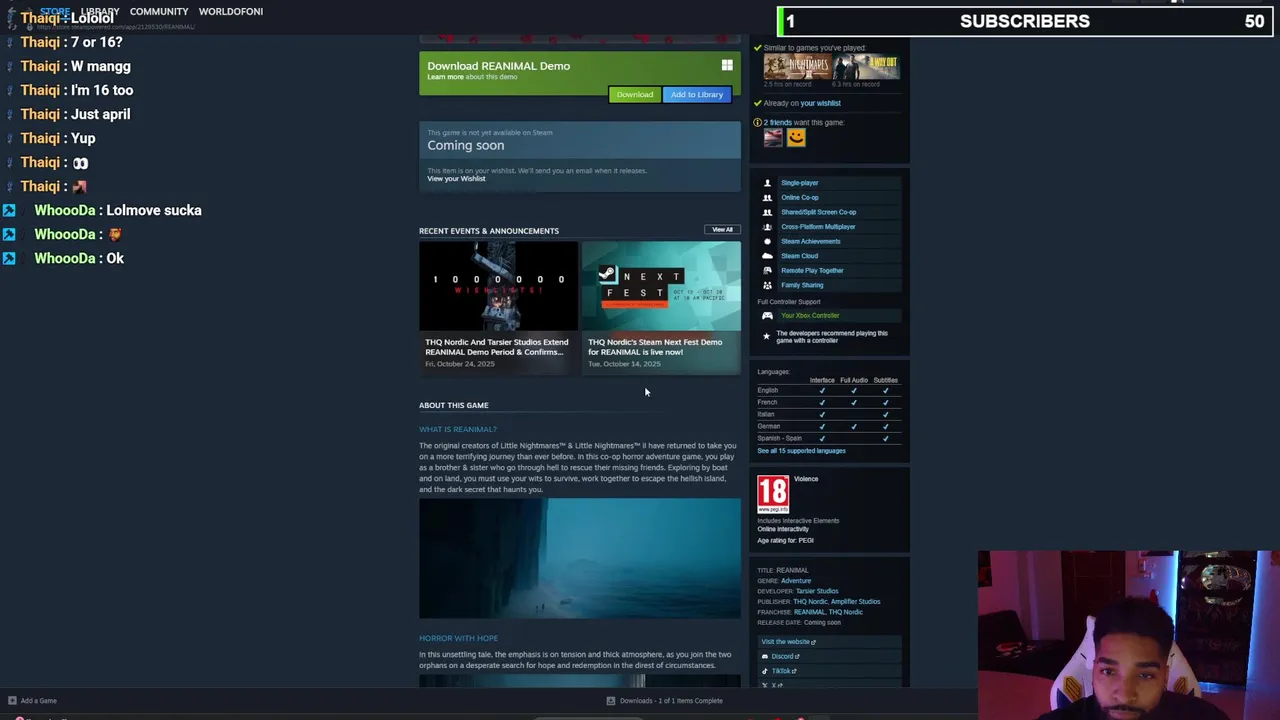Click the 'your wishlist' link in sidebar
Viewport: 1280px width, 720px height.
click(x=820, y=103)
